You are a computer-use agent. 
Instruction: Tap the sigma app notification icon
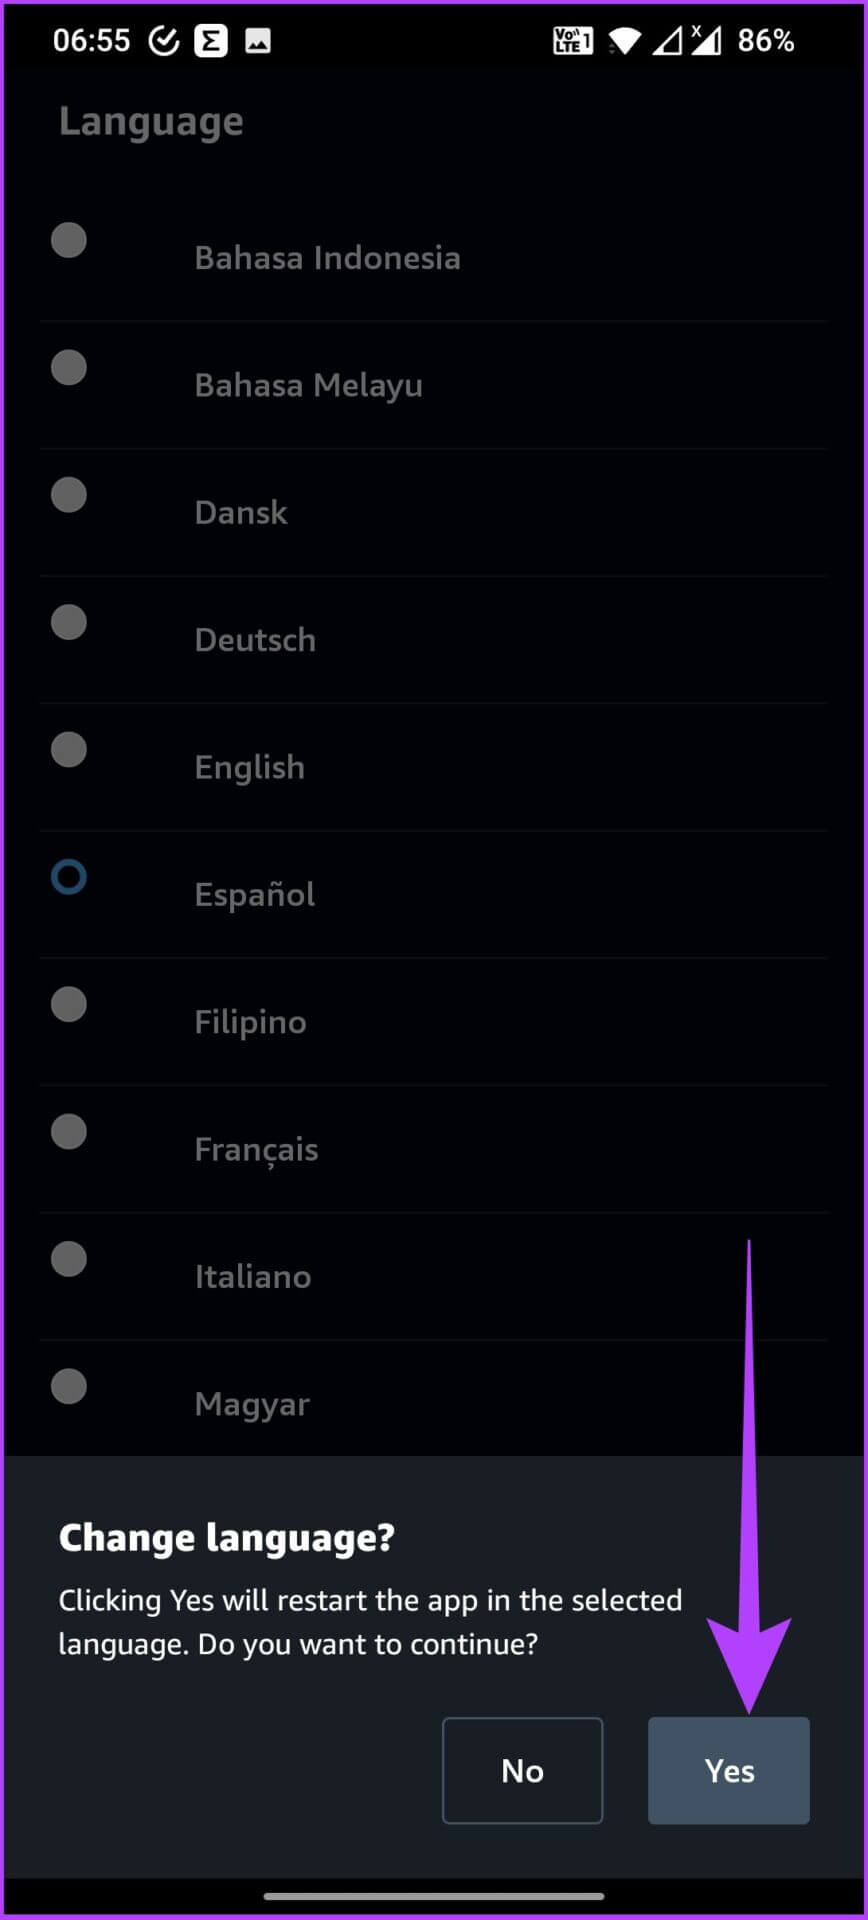210,41
